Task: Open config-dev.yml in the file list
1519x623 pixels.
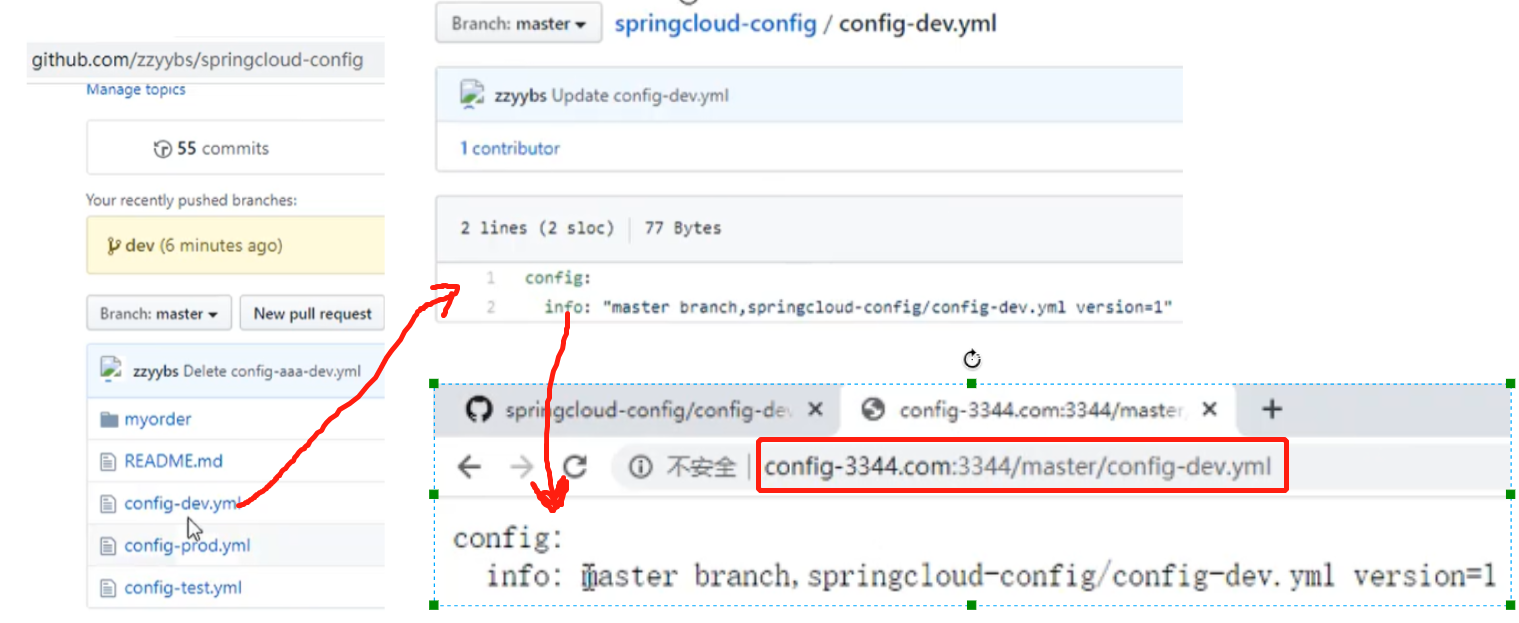Action: [181, 503]
